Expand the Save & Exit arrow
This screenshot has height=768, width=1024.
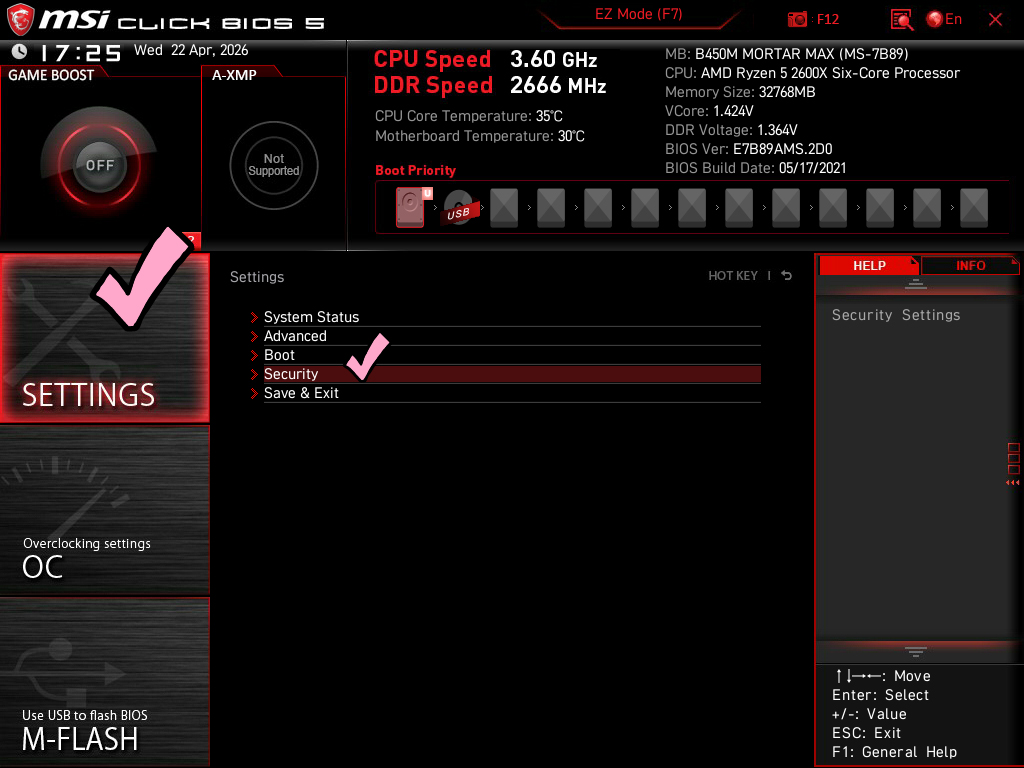point(254,393)
